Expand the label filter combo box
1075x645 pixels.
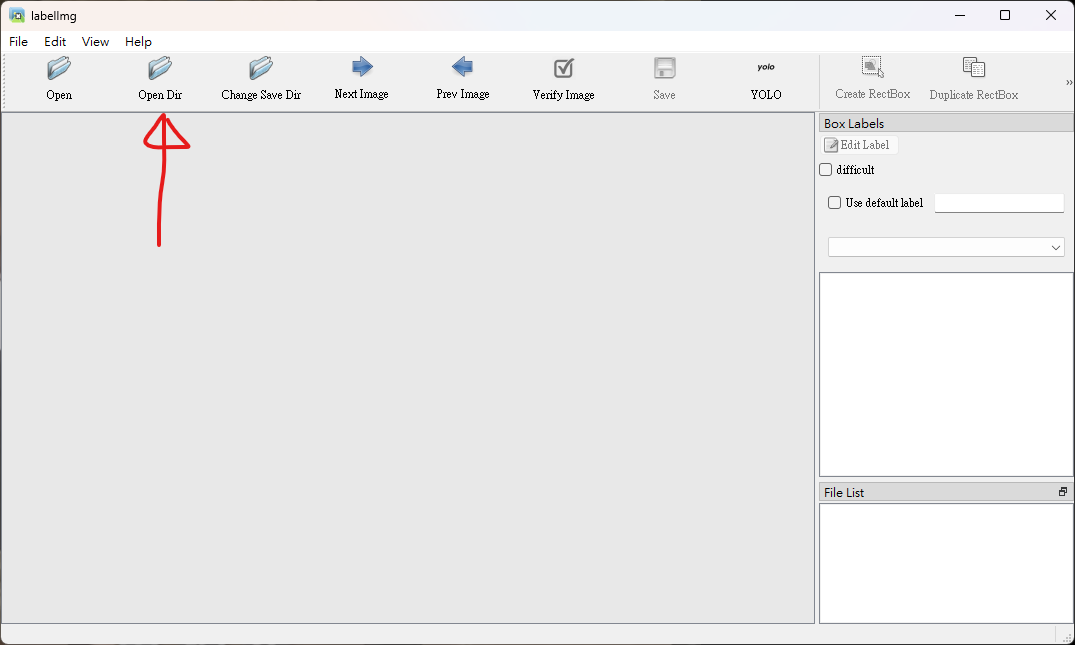pos(946,247)
